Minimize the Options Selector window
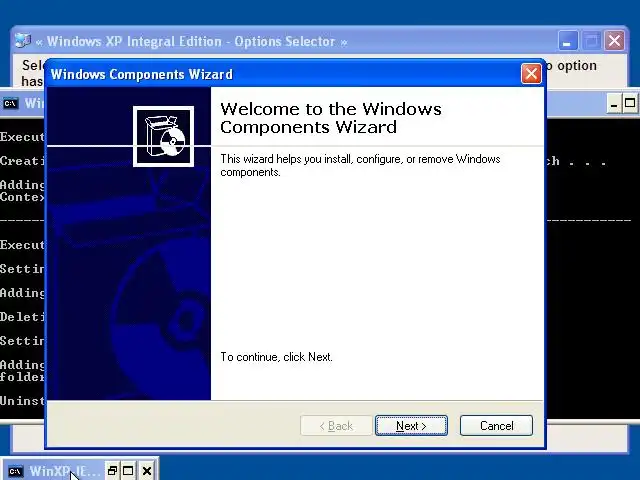 (x=567, y=41)
